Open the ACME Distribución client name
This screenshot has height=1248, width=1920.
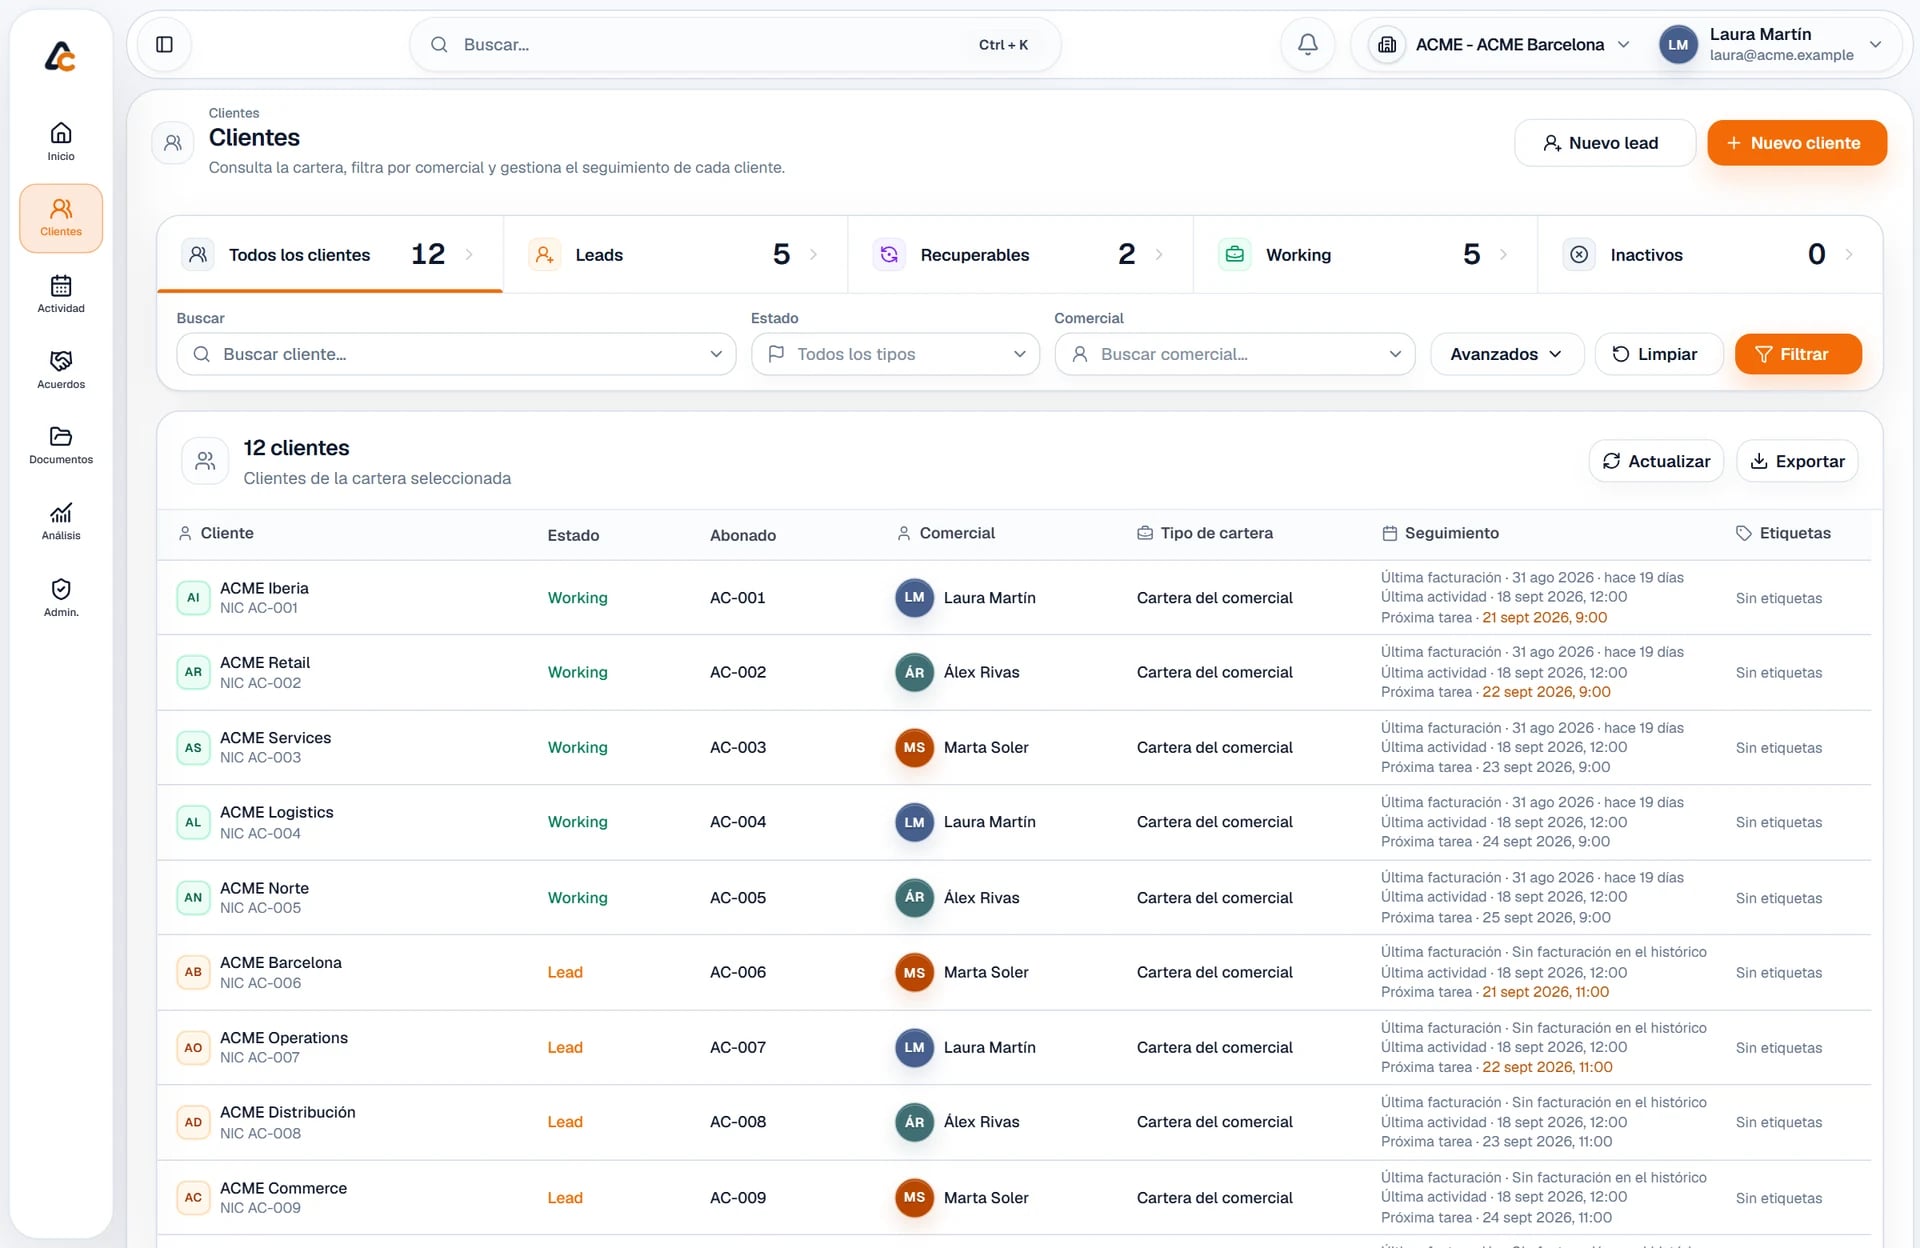tap(288, 1113)
